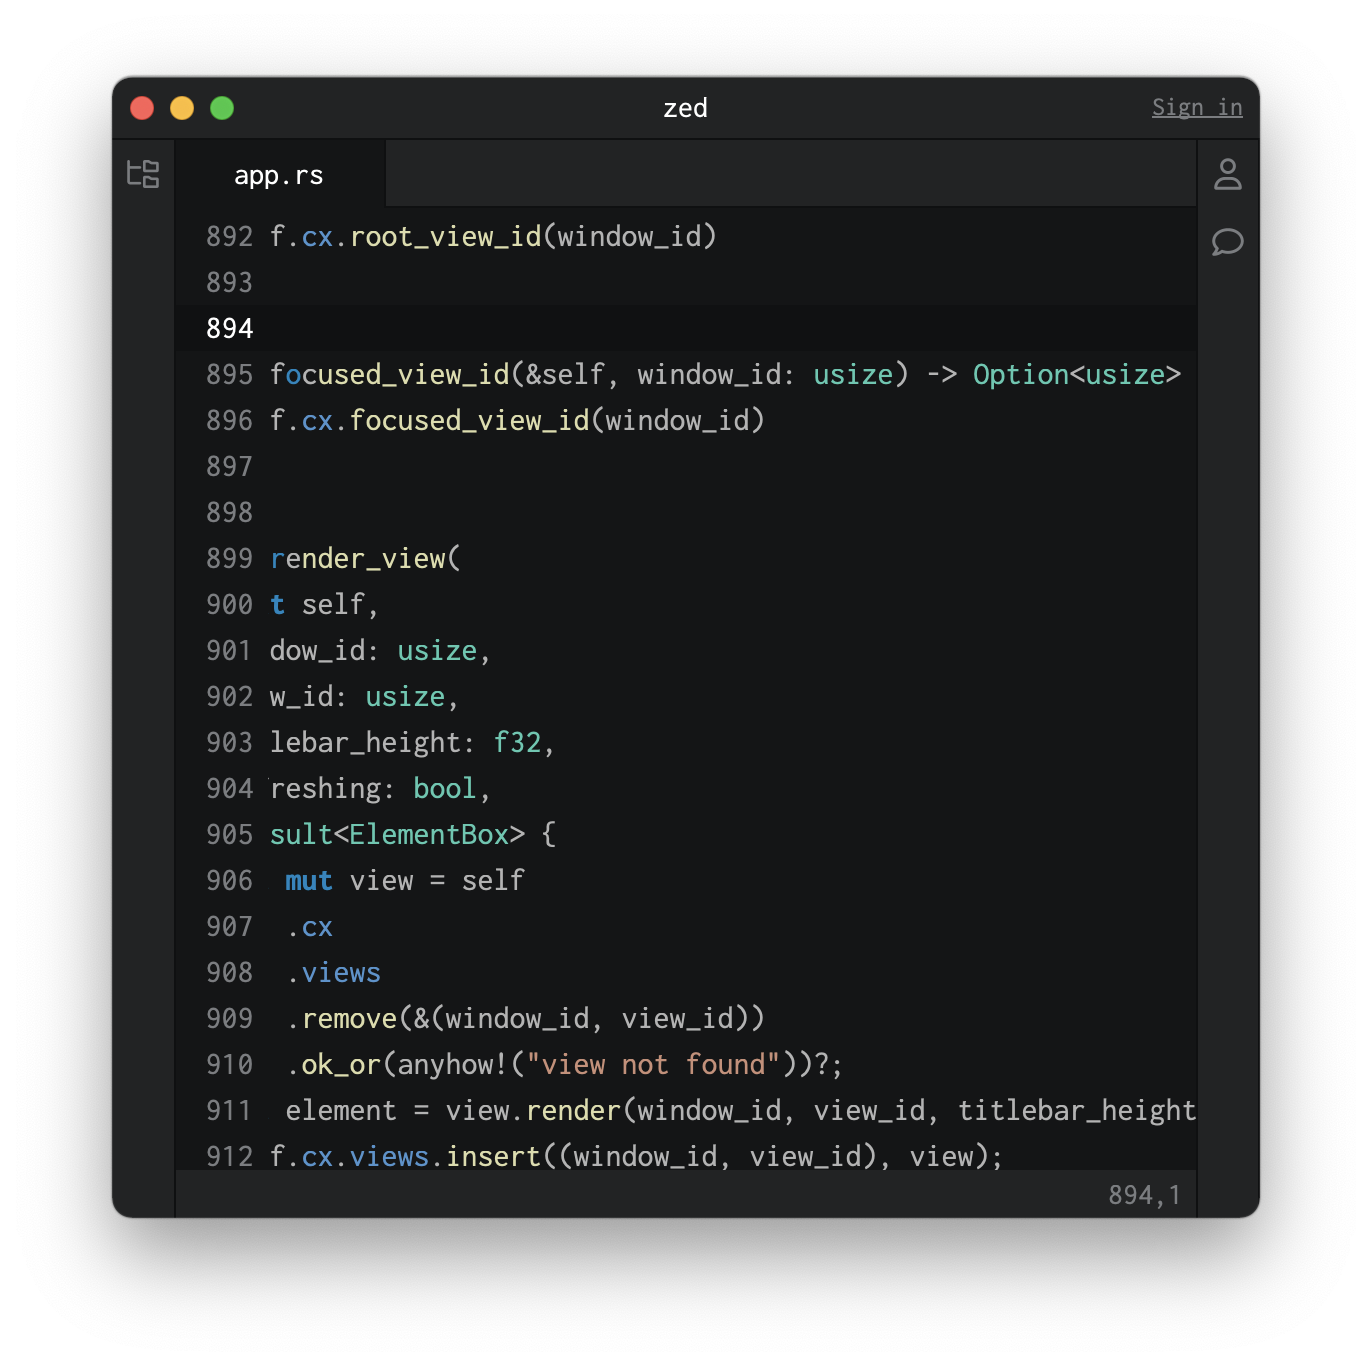Click "view not found" string on line 910
The image size is (1372, 1366).
click(x=653, y=1065)
